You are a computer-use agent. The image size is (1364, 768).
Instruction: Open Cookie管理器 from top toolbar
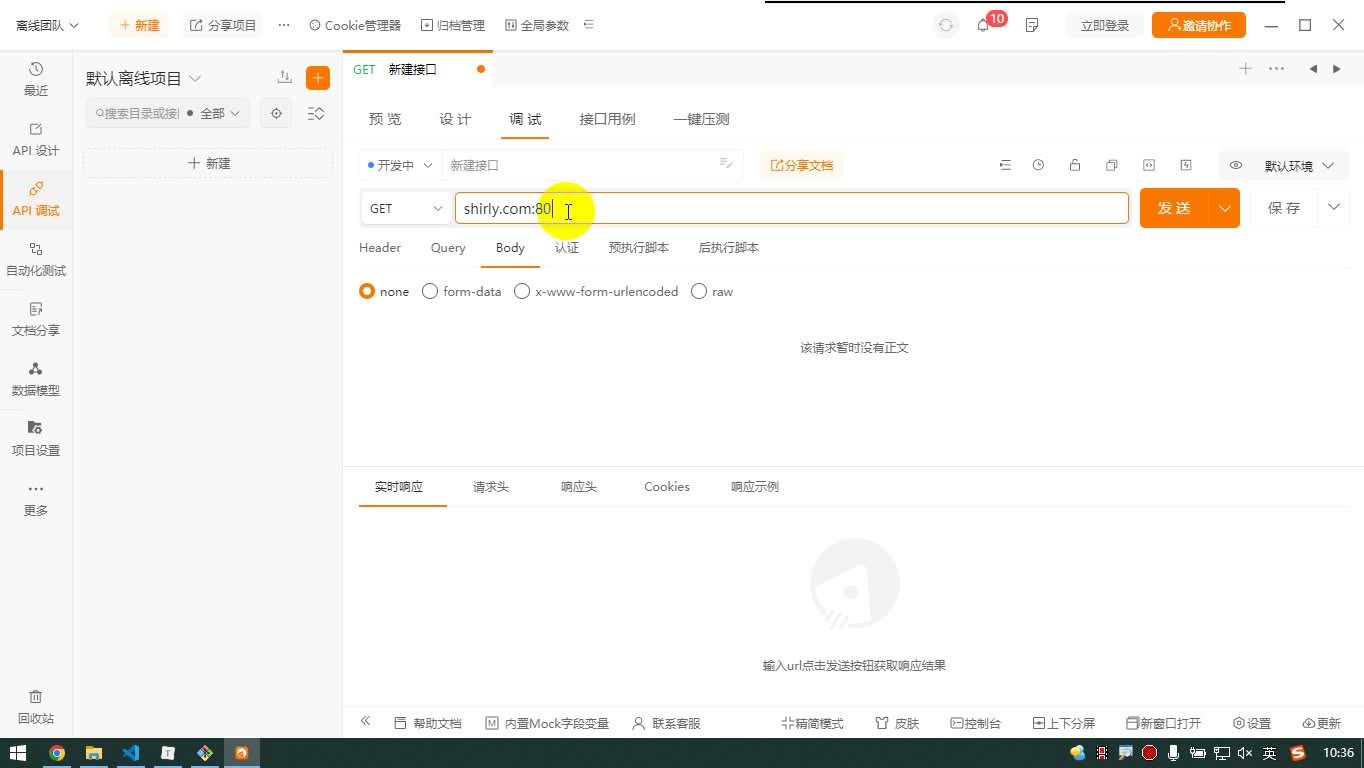[355, 25]
